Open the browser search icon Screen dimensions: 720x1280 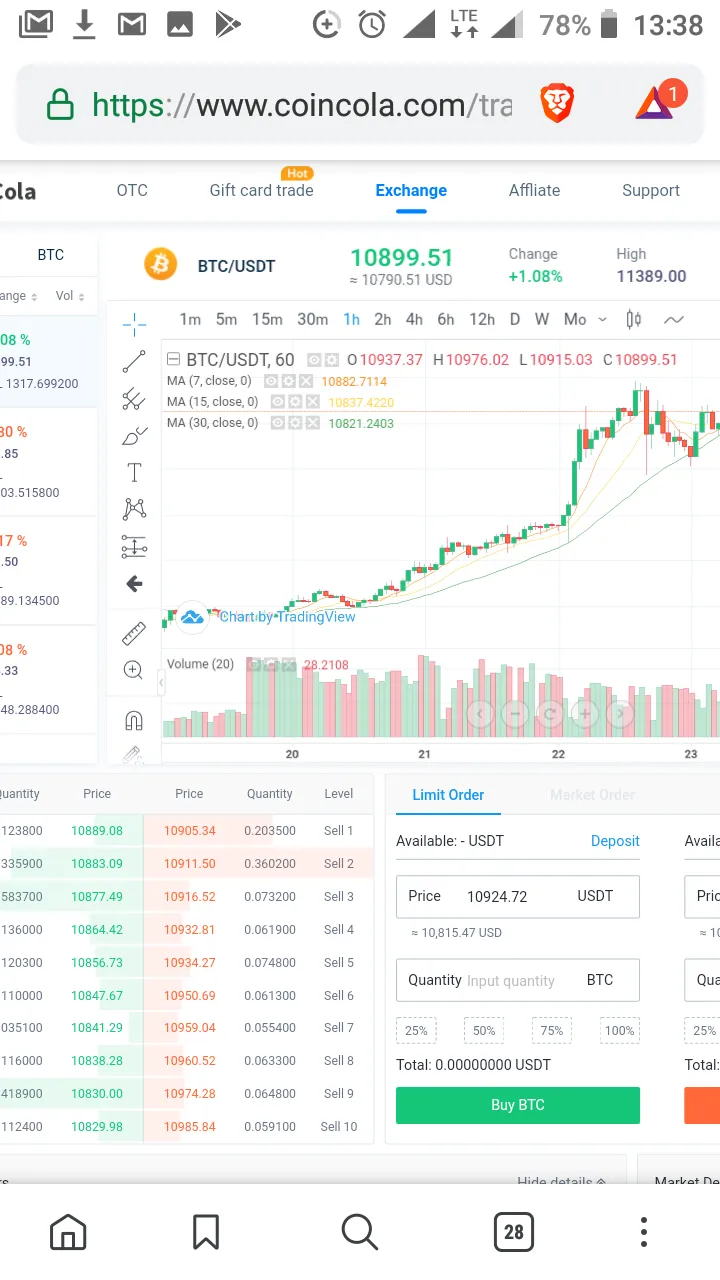coord(359,1232)
